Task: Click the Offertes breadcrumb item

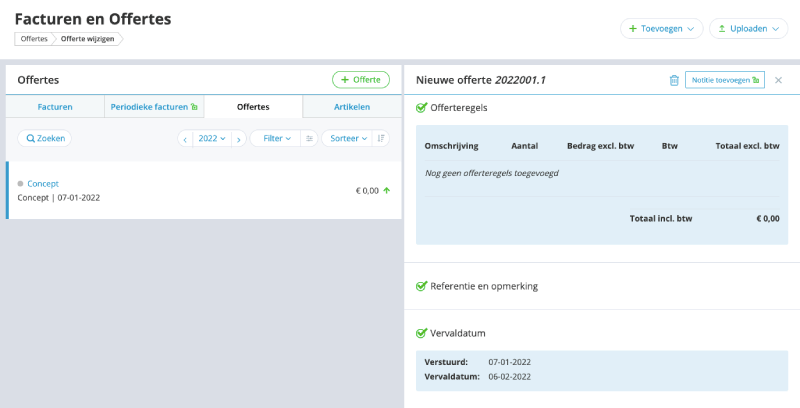Action: tap(34, 39)
